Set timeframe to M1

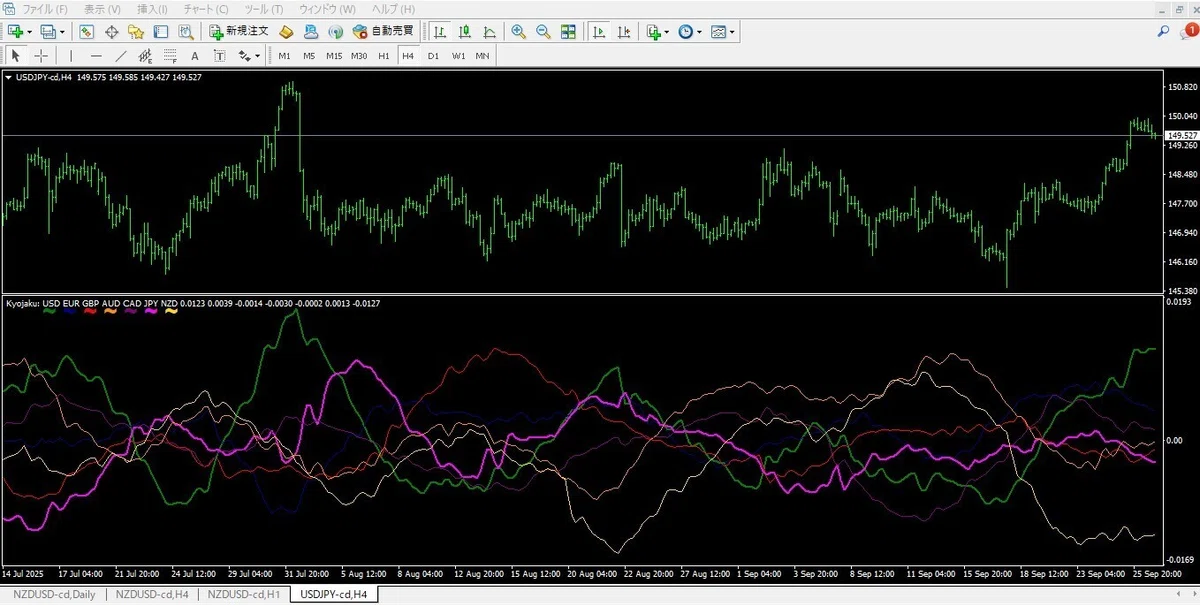point(285,56)
